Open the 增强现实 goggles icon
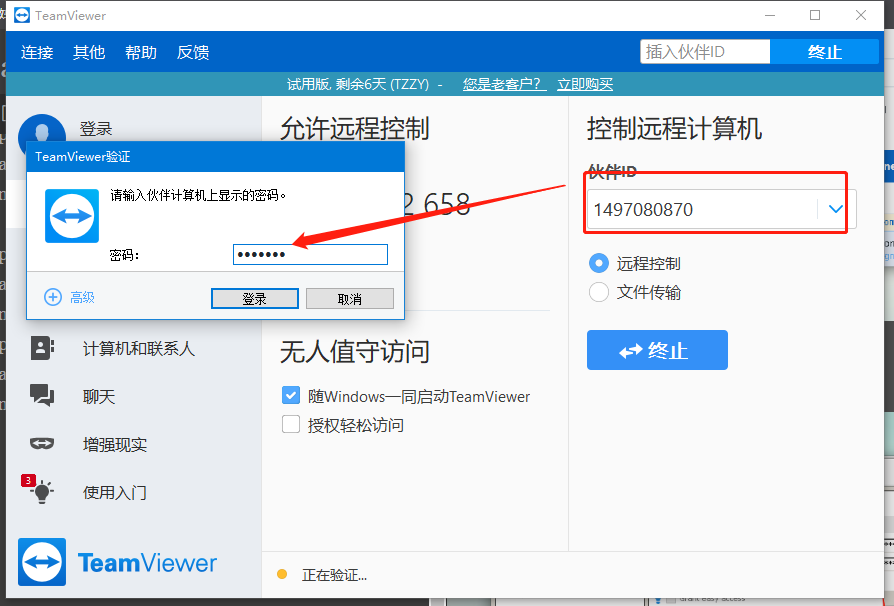894x606 pixels. (42, 444)
